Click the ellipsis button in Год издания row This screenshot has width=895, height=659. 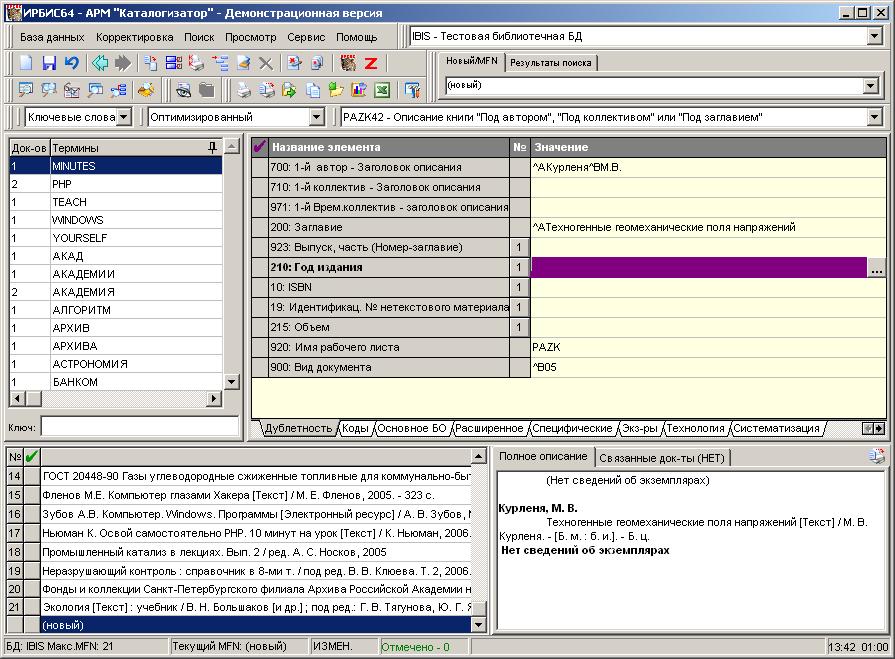[877, 268]
